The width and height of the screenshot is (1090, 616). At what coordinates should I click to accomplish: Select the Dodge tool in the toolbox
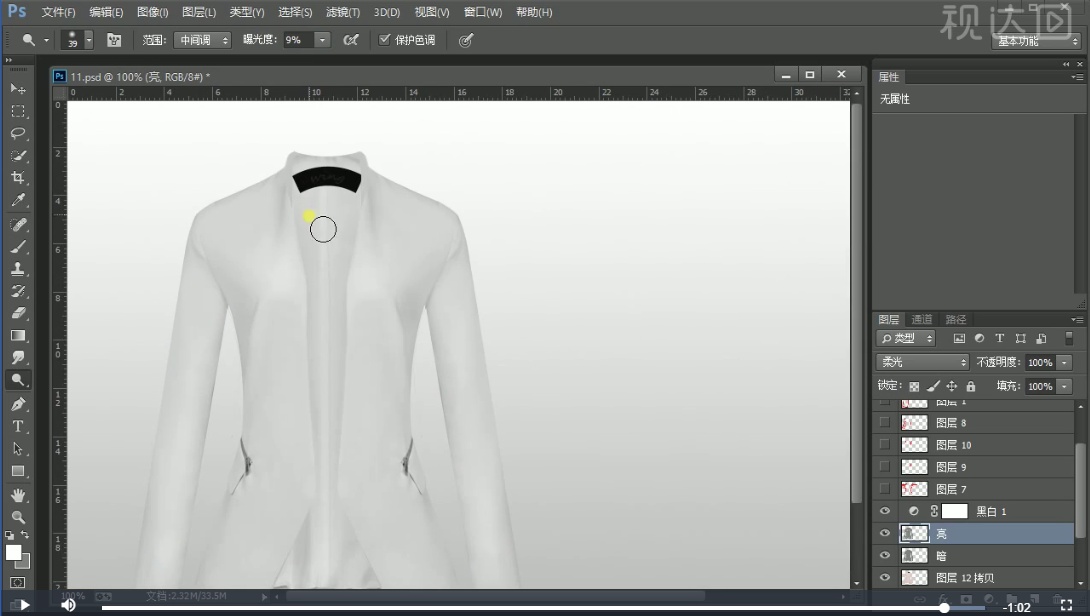(18, 380)
